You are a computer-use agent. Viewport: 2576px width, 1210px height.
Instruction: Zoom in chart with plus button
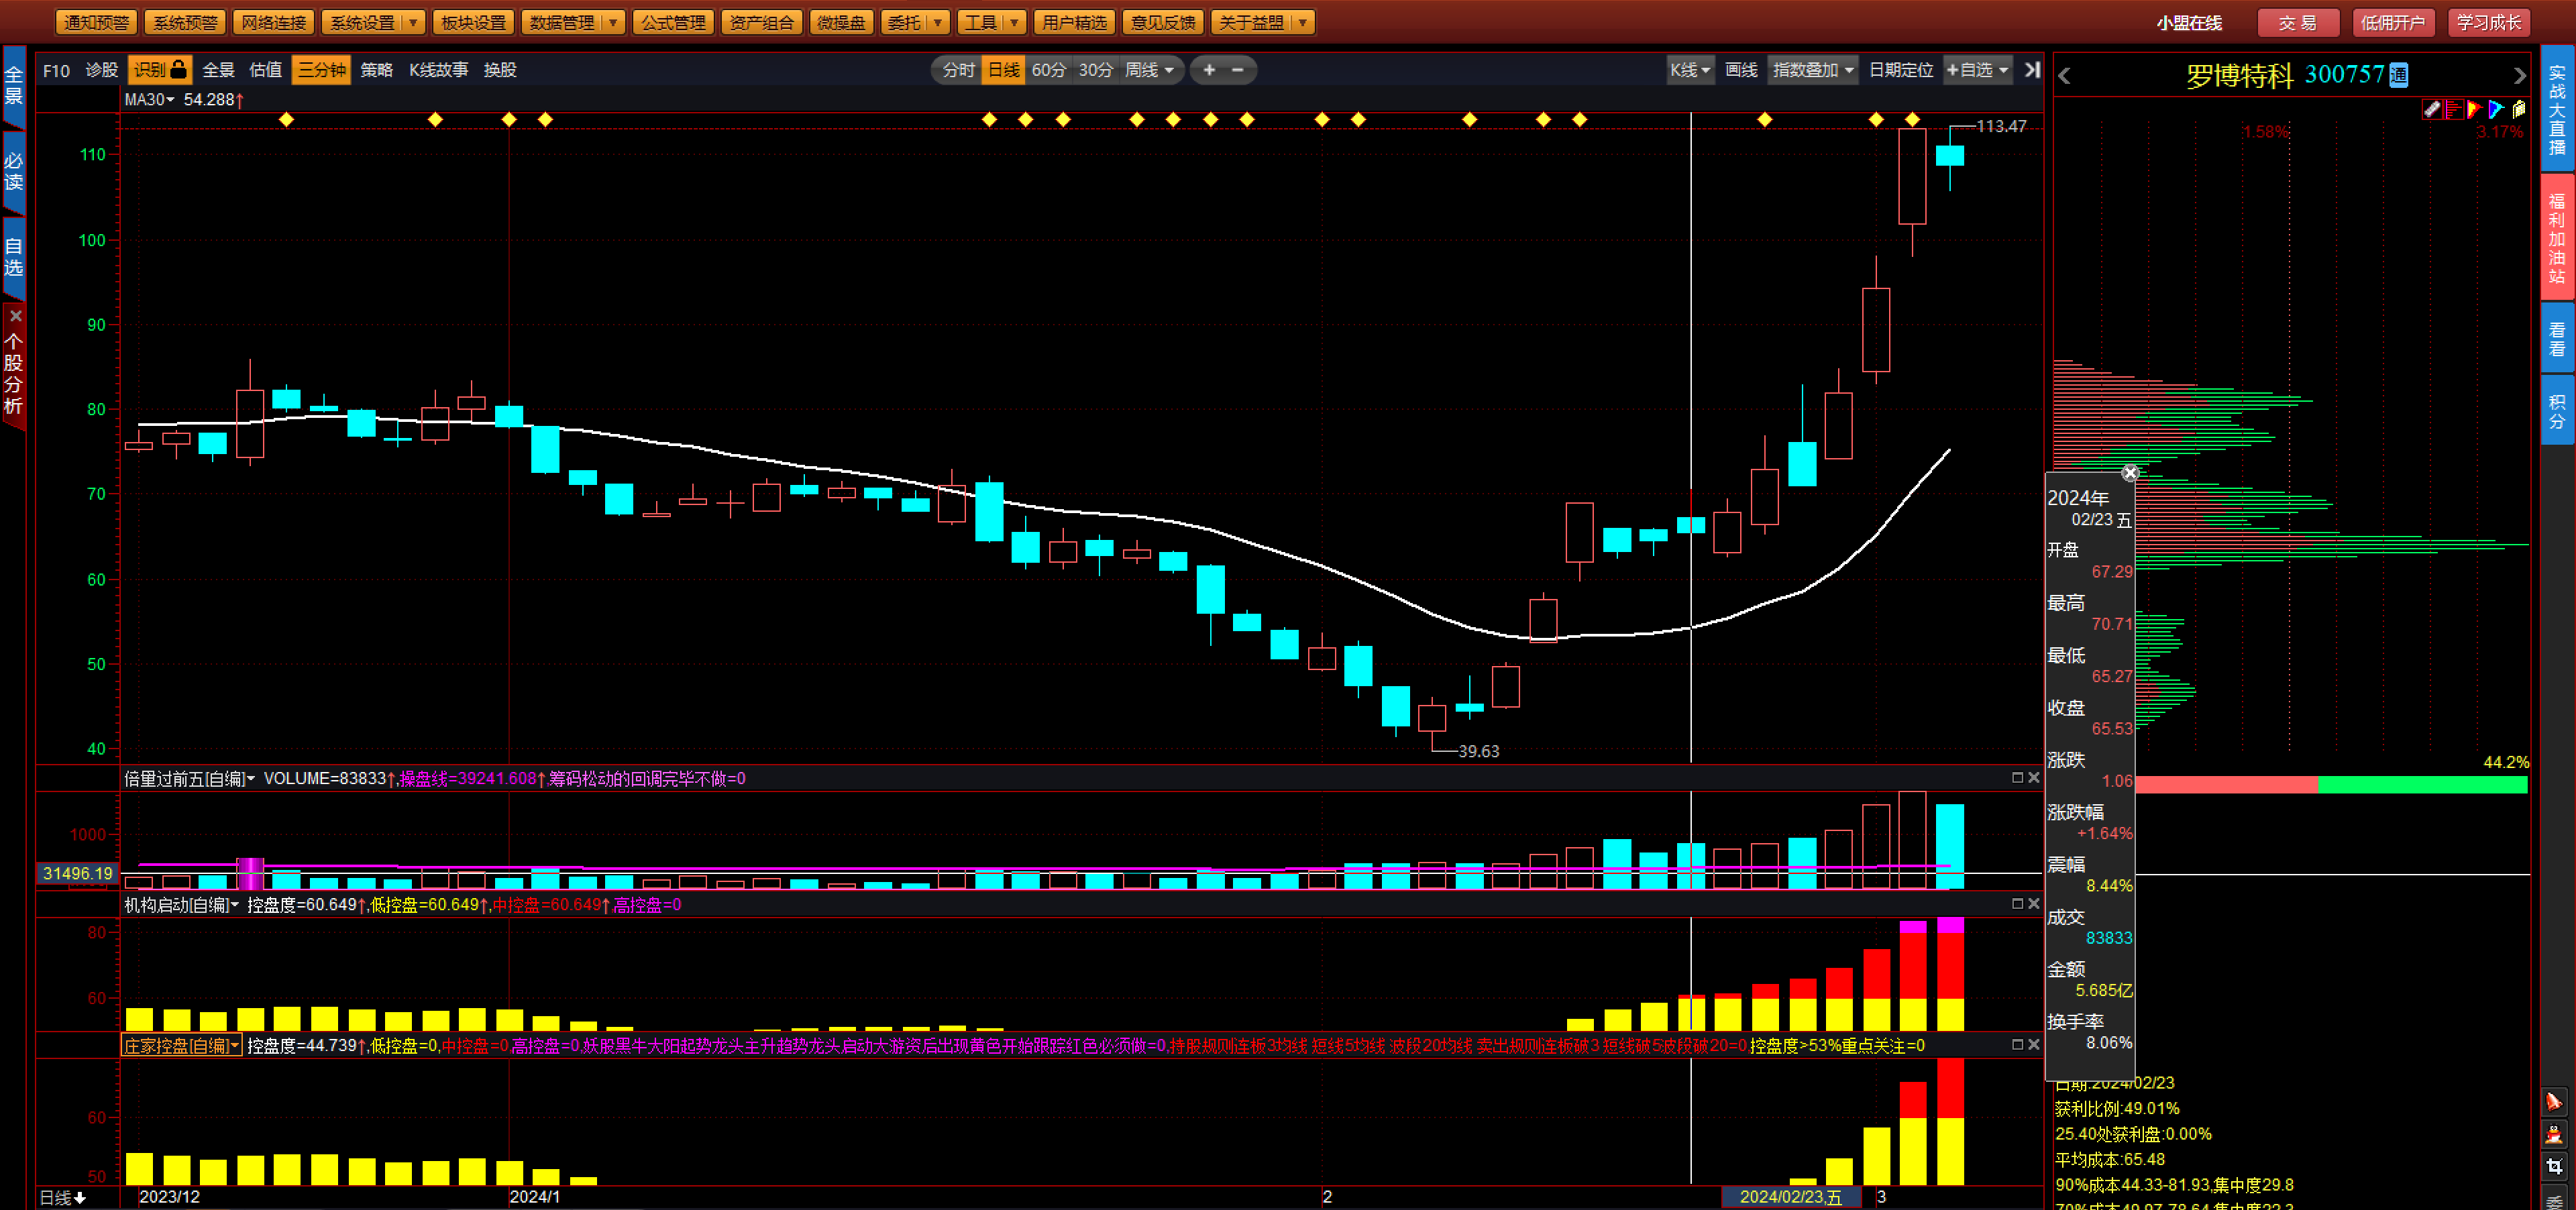click(1209, 70)
